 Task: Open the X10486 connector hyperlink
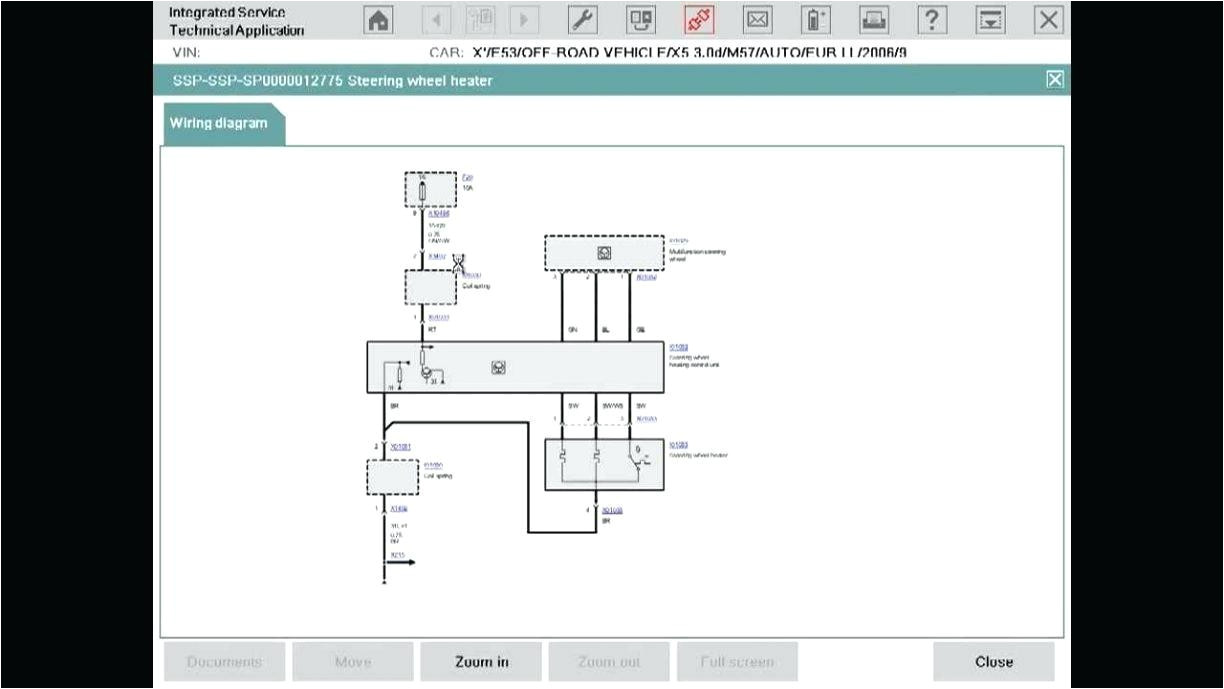[x=439, y=214]
